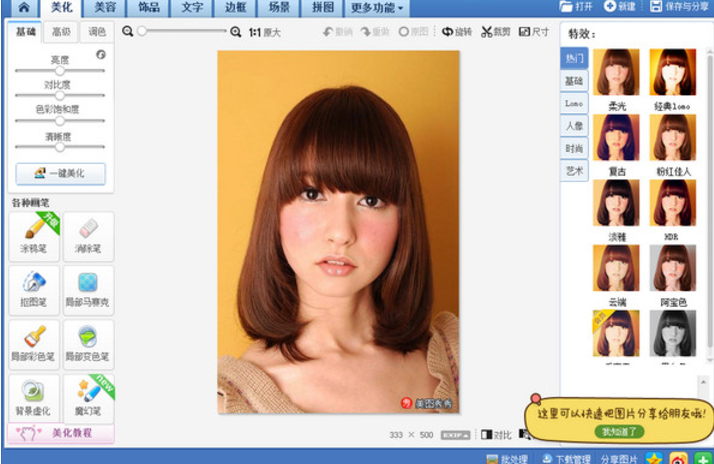Click the 亮度 brightness slider handle

click(x=60, y=71)
